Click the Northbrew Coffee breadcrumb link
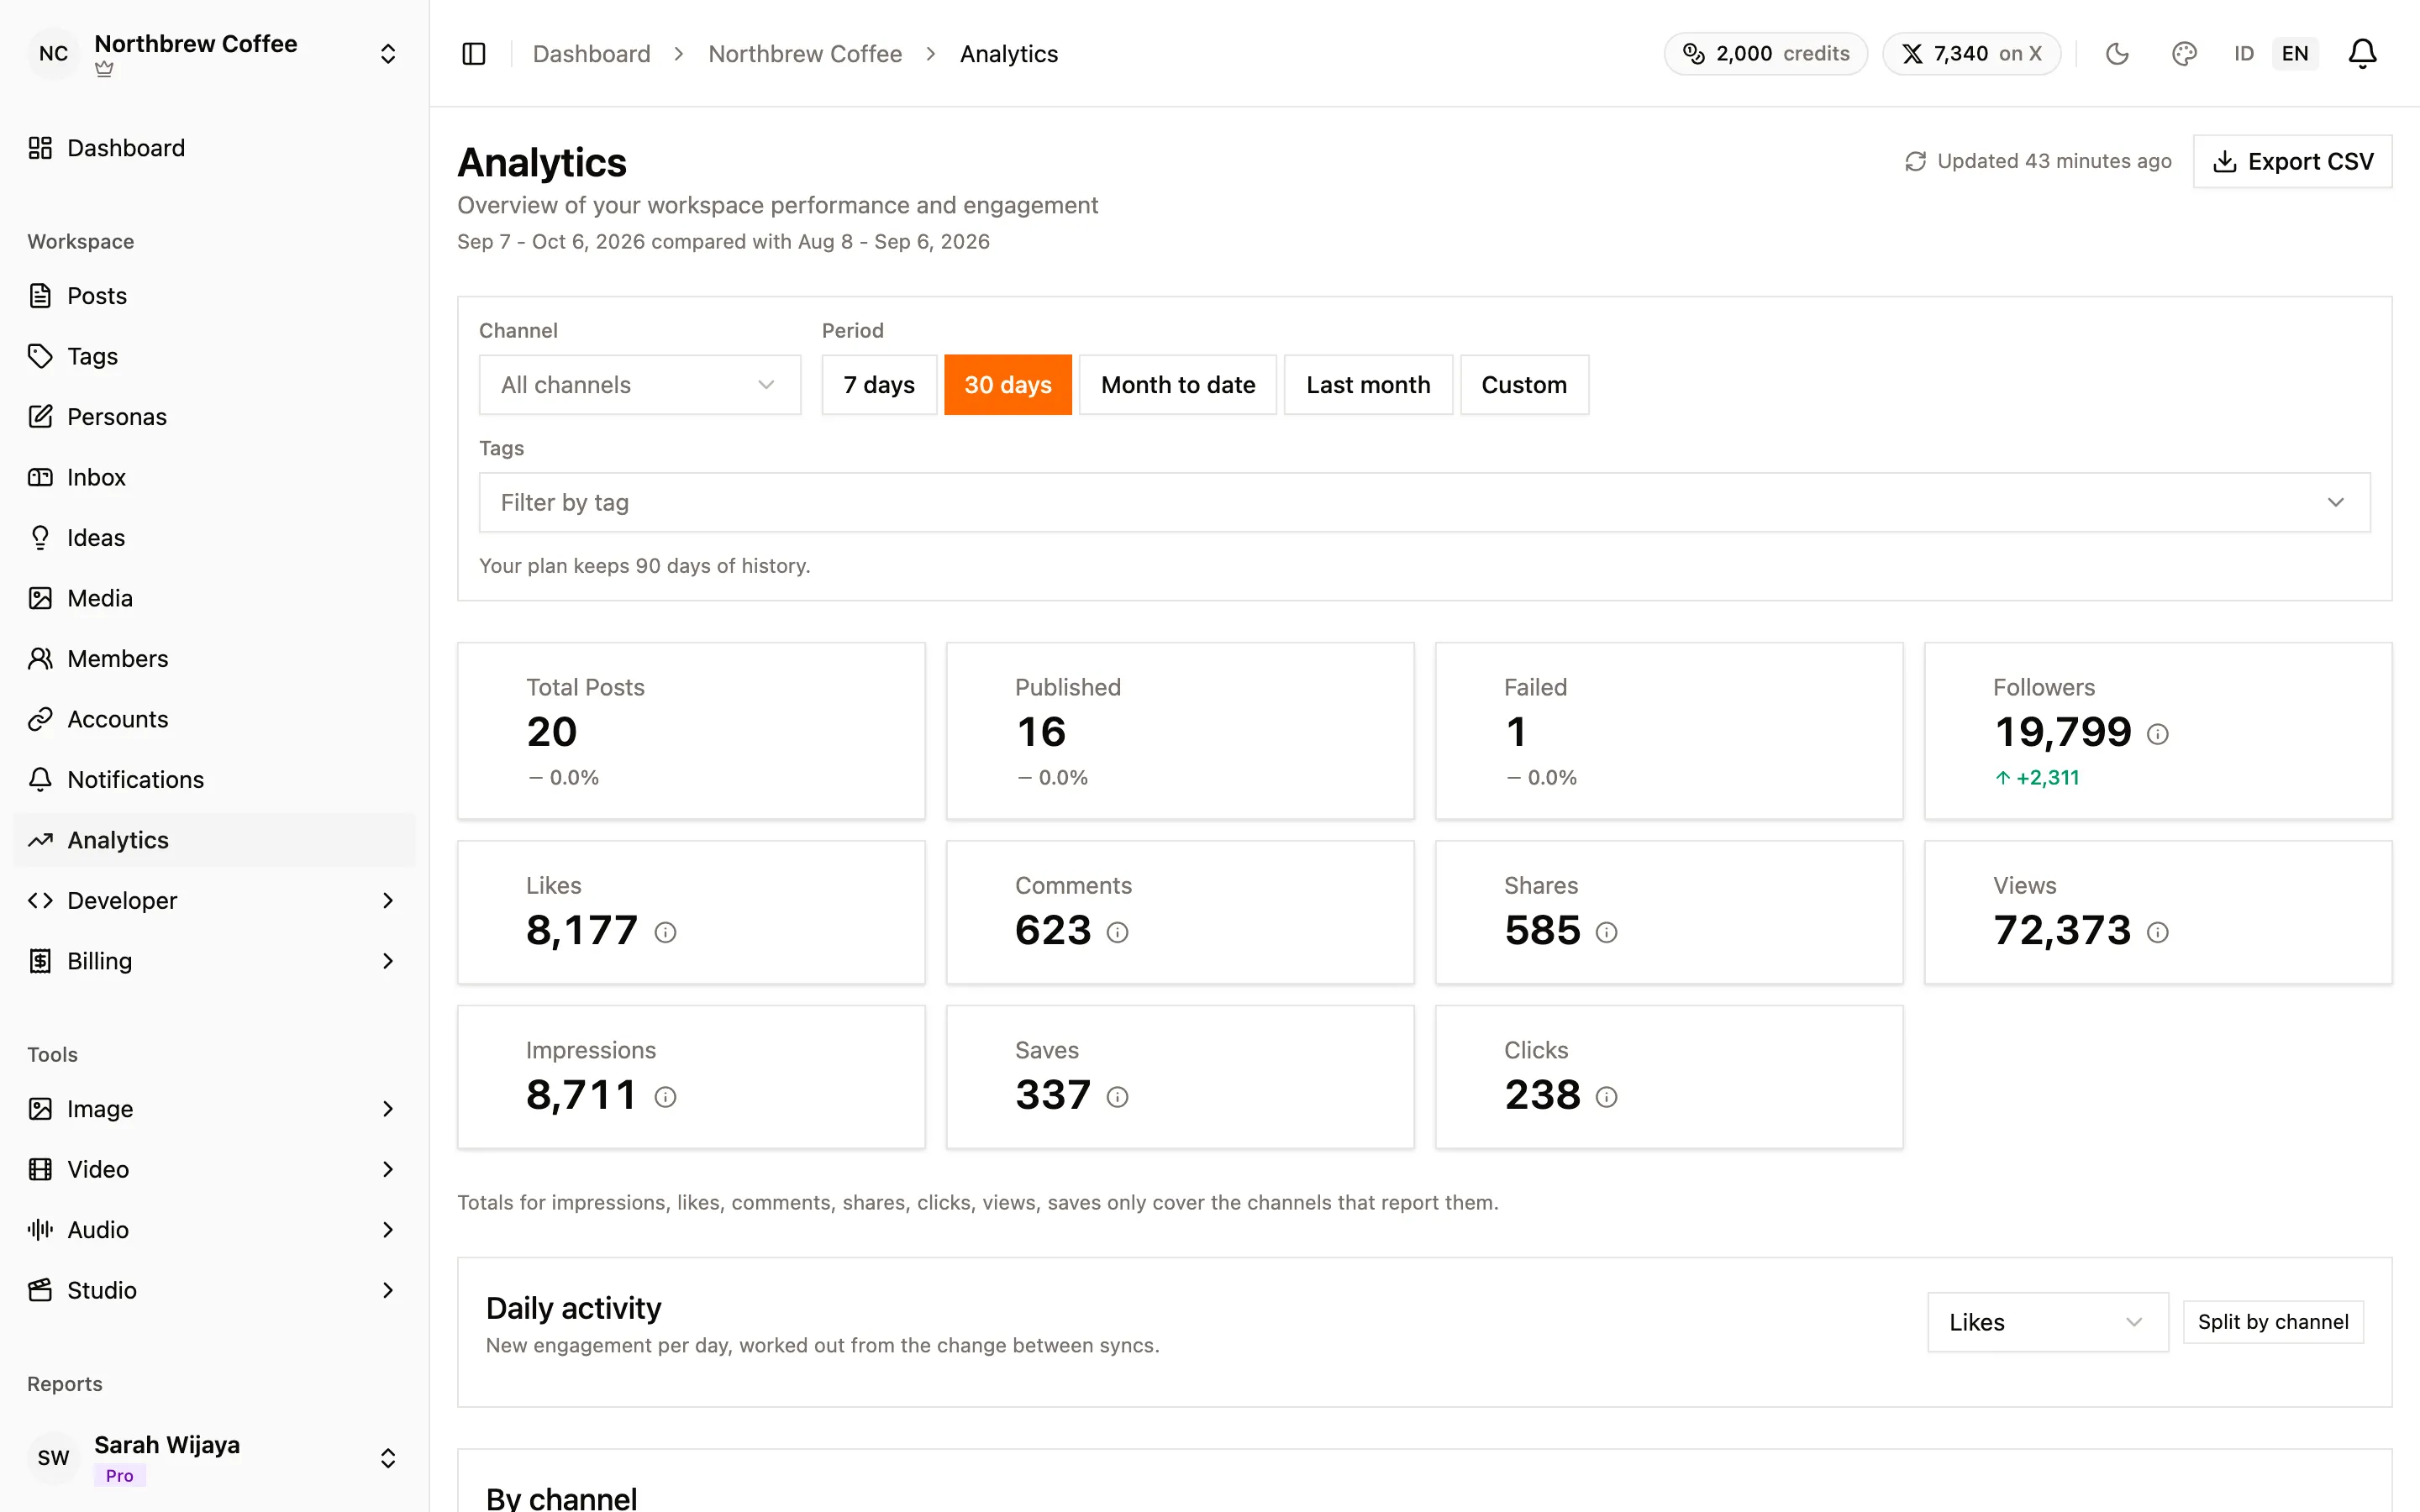2420x1512 pixels. [805, 54]
